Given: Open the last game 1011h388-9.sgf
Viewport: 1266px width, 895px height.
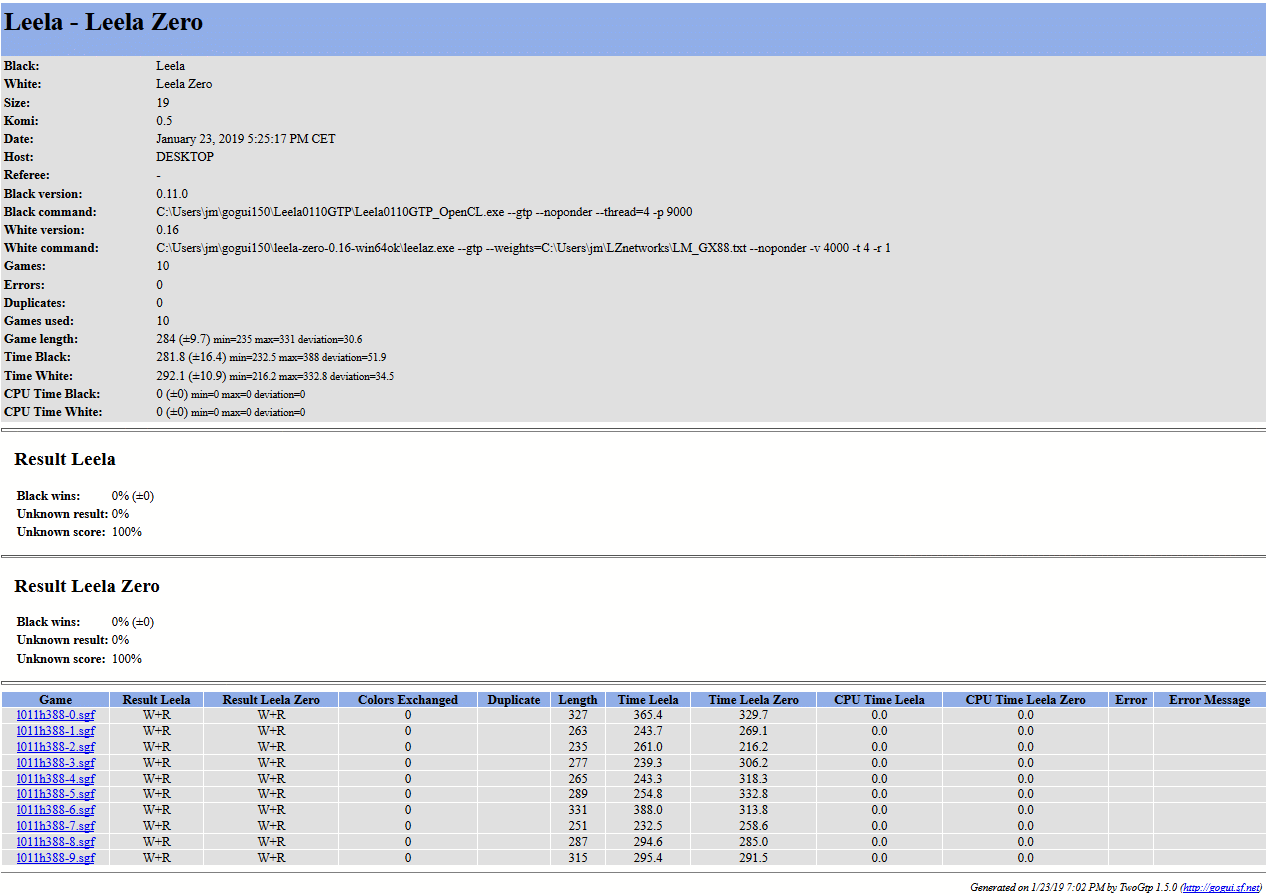Looking at the screenshot, I should (x=56, y=858).
